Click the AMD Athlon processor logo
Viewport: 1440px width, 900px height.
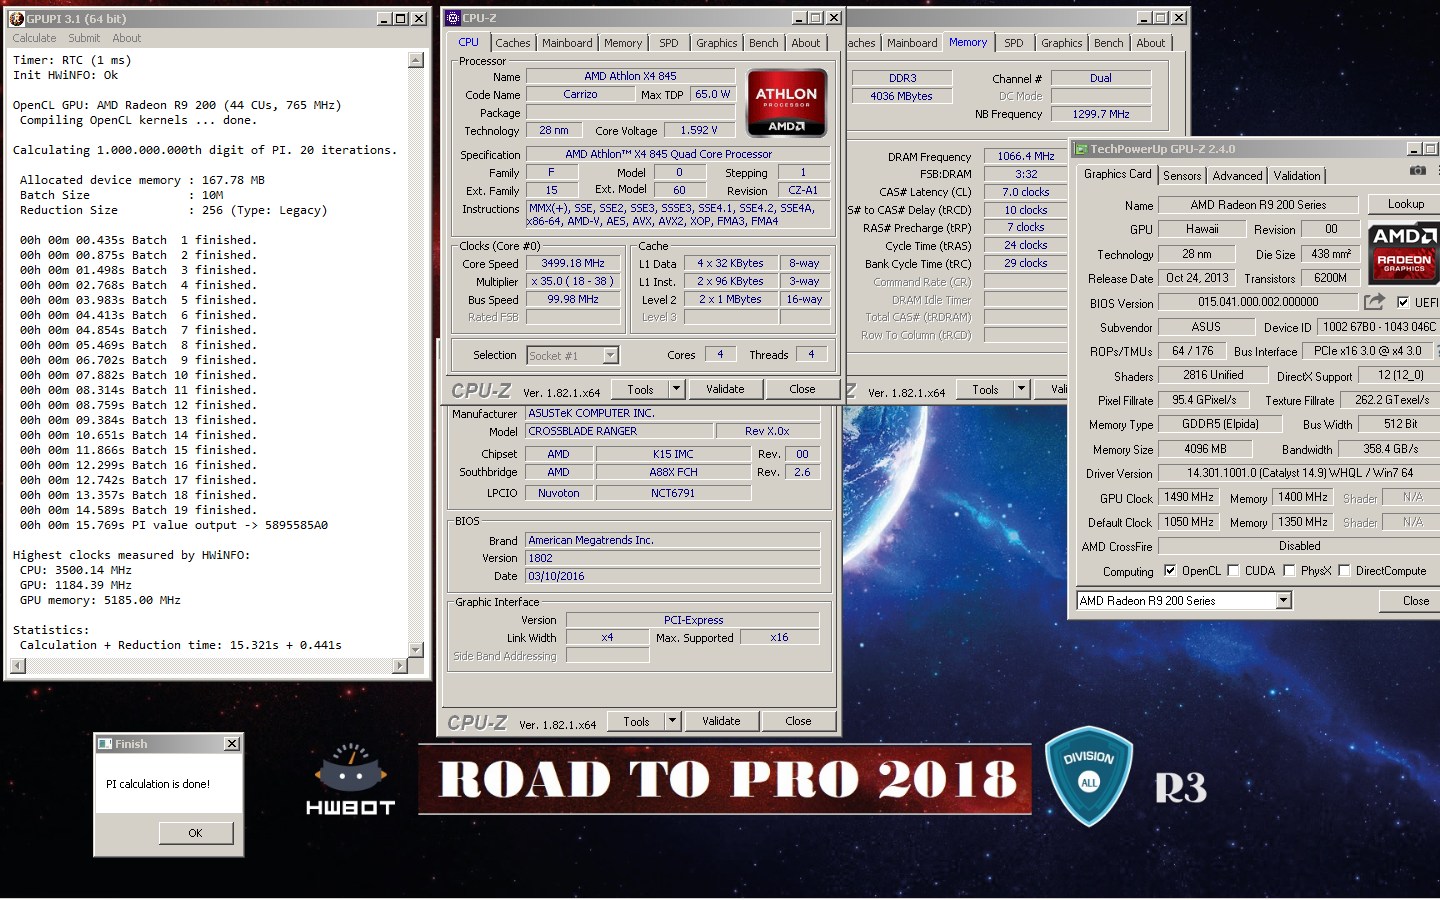click(786, 103)
